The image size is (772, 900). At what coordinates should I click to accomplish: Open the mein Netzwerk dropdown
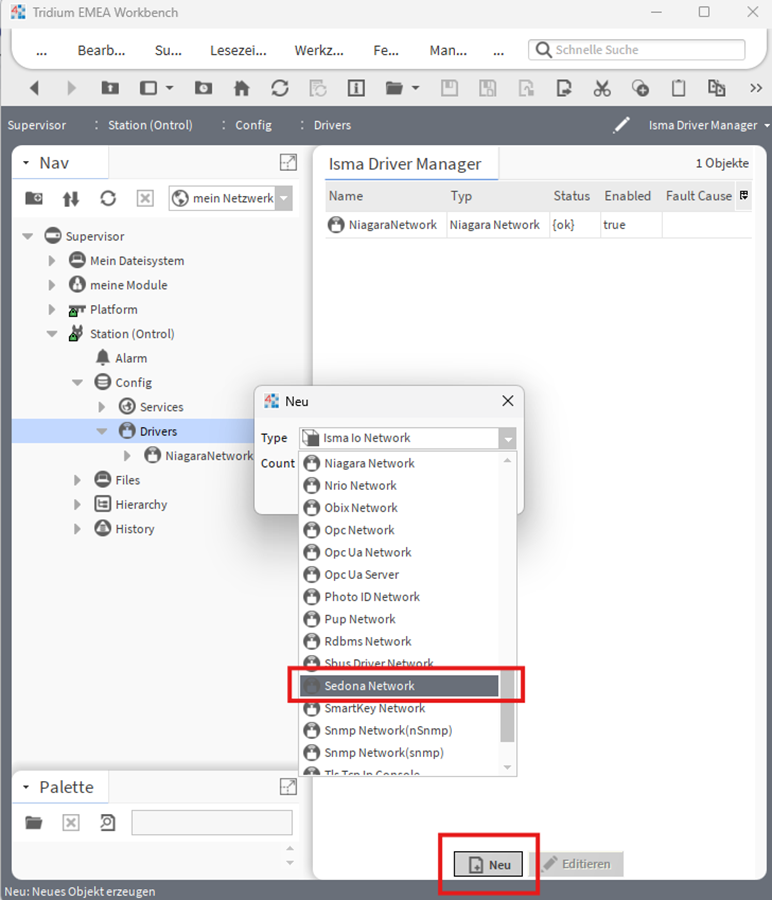tap(284, 199)
